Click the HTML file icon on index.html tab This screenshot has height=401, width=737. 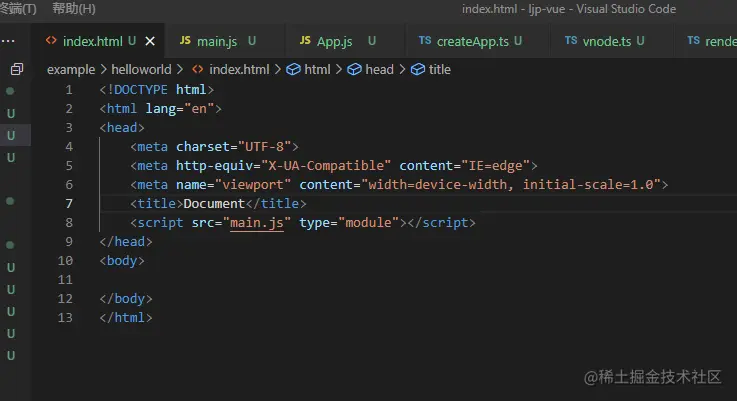51,40
